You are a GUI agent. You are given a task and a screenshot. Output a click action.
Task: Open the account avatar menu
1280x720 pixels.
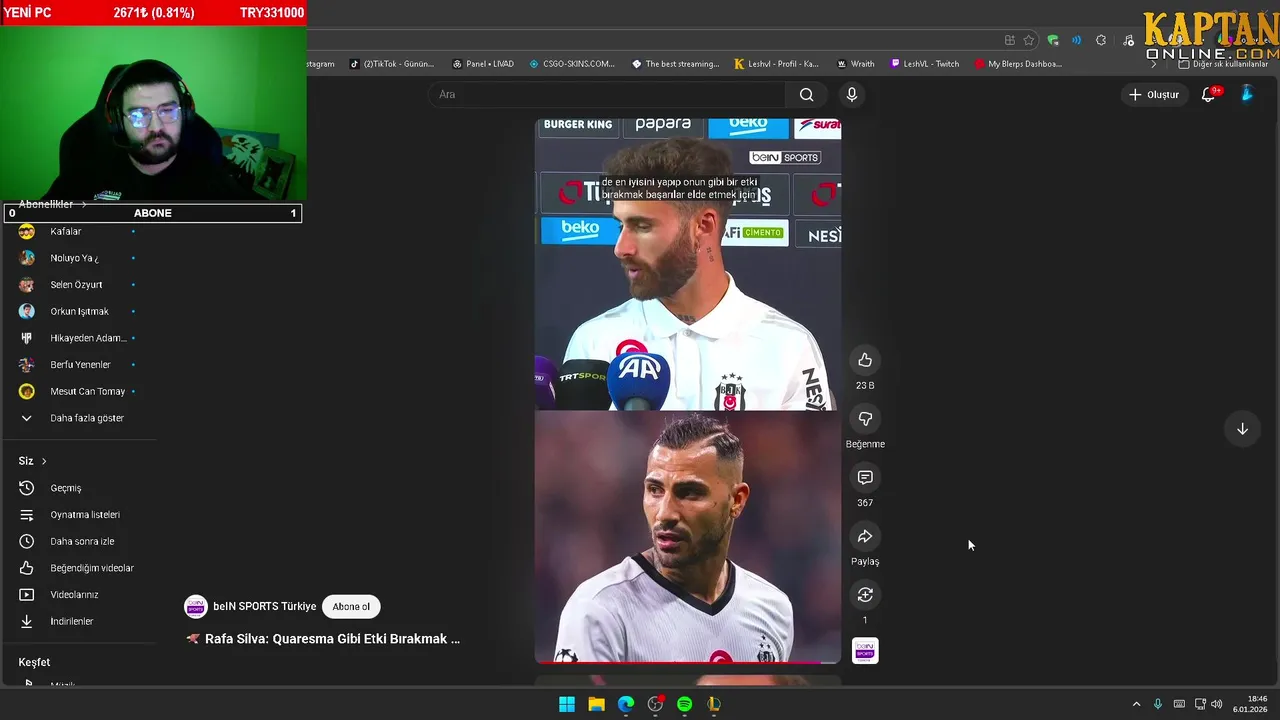(1247, 94)
